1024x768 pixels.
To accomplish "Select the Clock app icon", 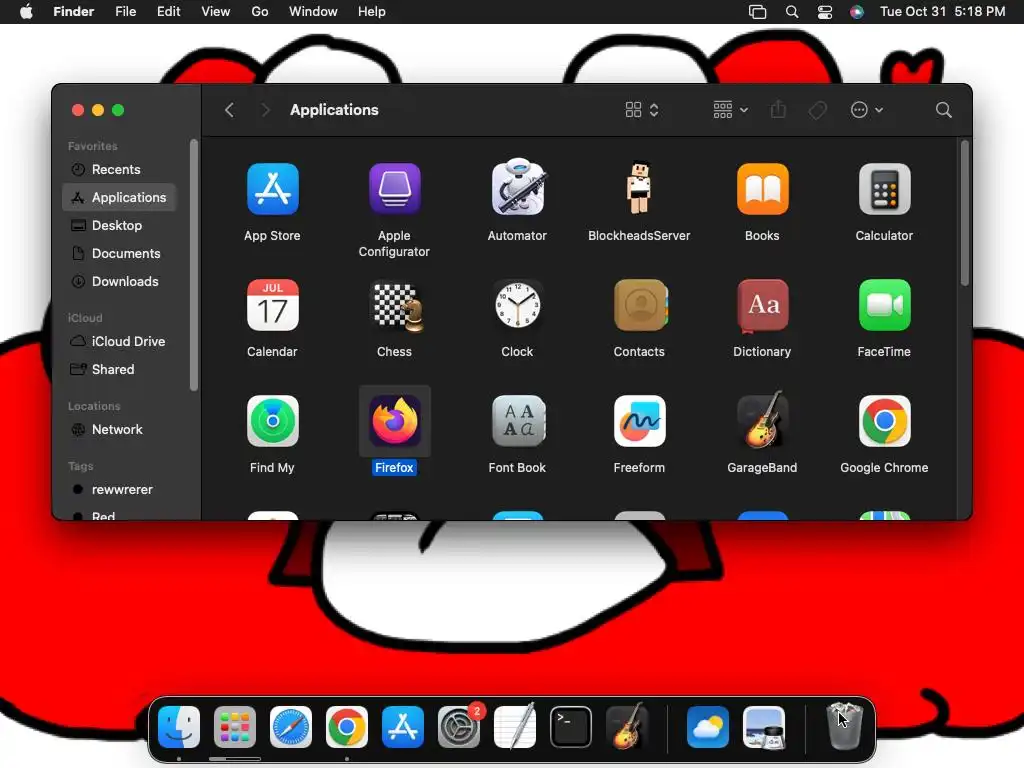I will coord(517,305).
